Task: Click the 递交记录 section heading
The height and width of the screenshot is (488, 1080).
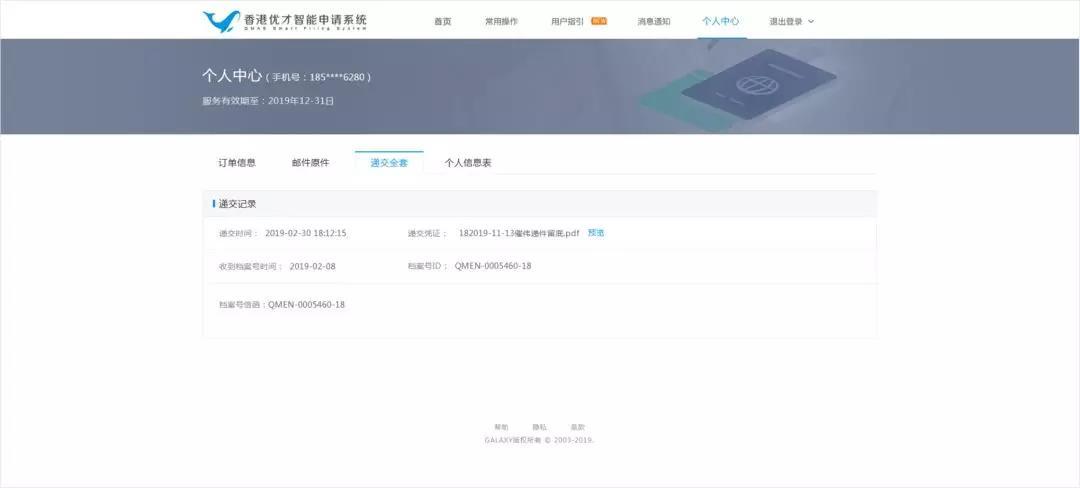Action: click(238, 204)
